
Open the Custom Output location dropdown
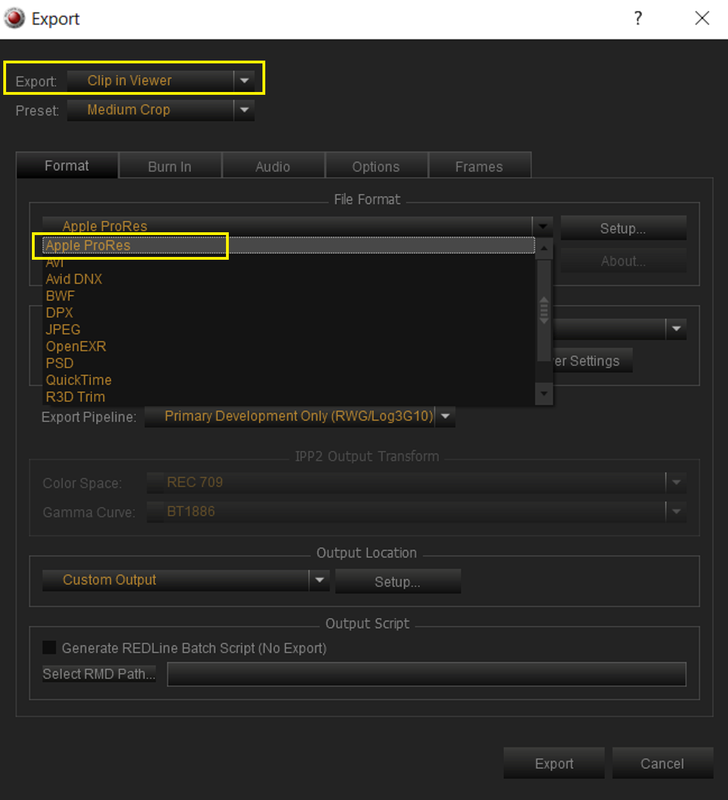tap(186, 580)
